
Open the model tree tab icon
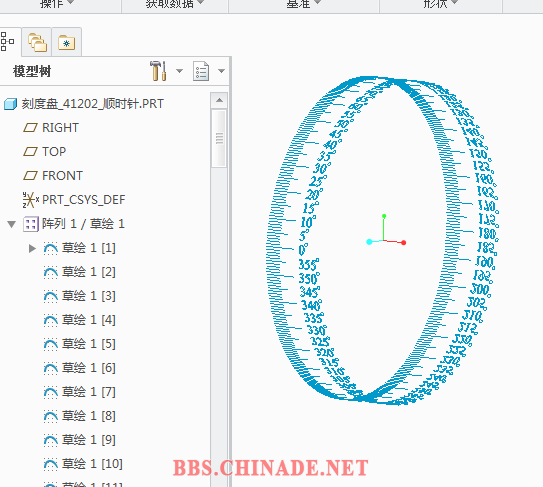pyautogui.click(x=8, y=42)
